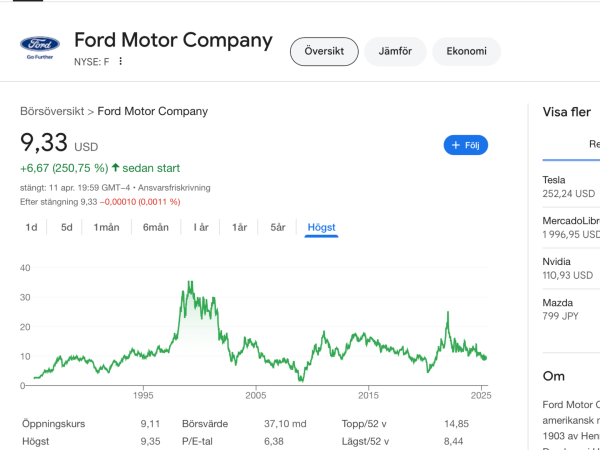Select the Mazda stock entry

(x=568, y=309)
